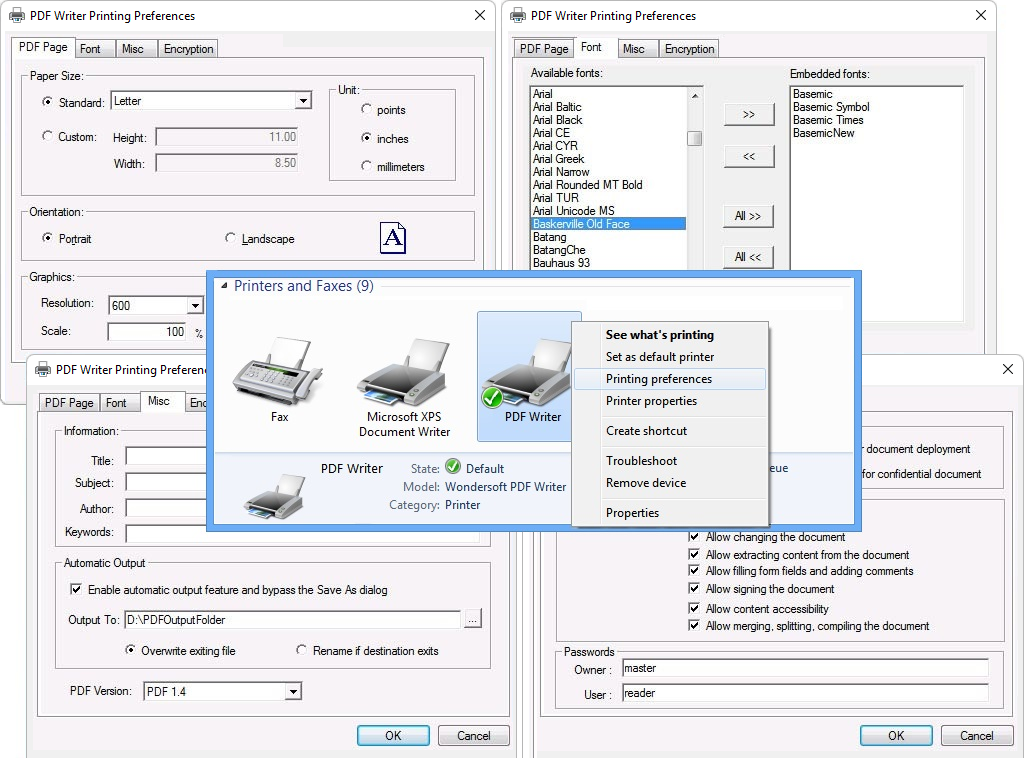Screen dimensions: 1024x758
Task: Click OK in the Misc preferences window
Action: click(393, 736)
